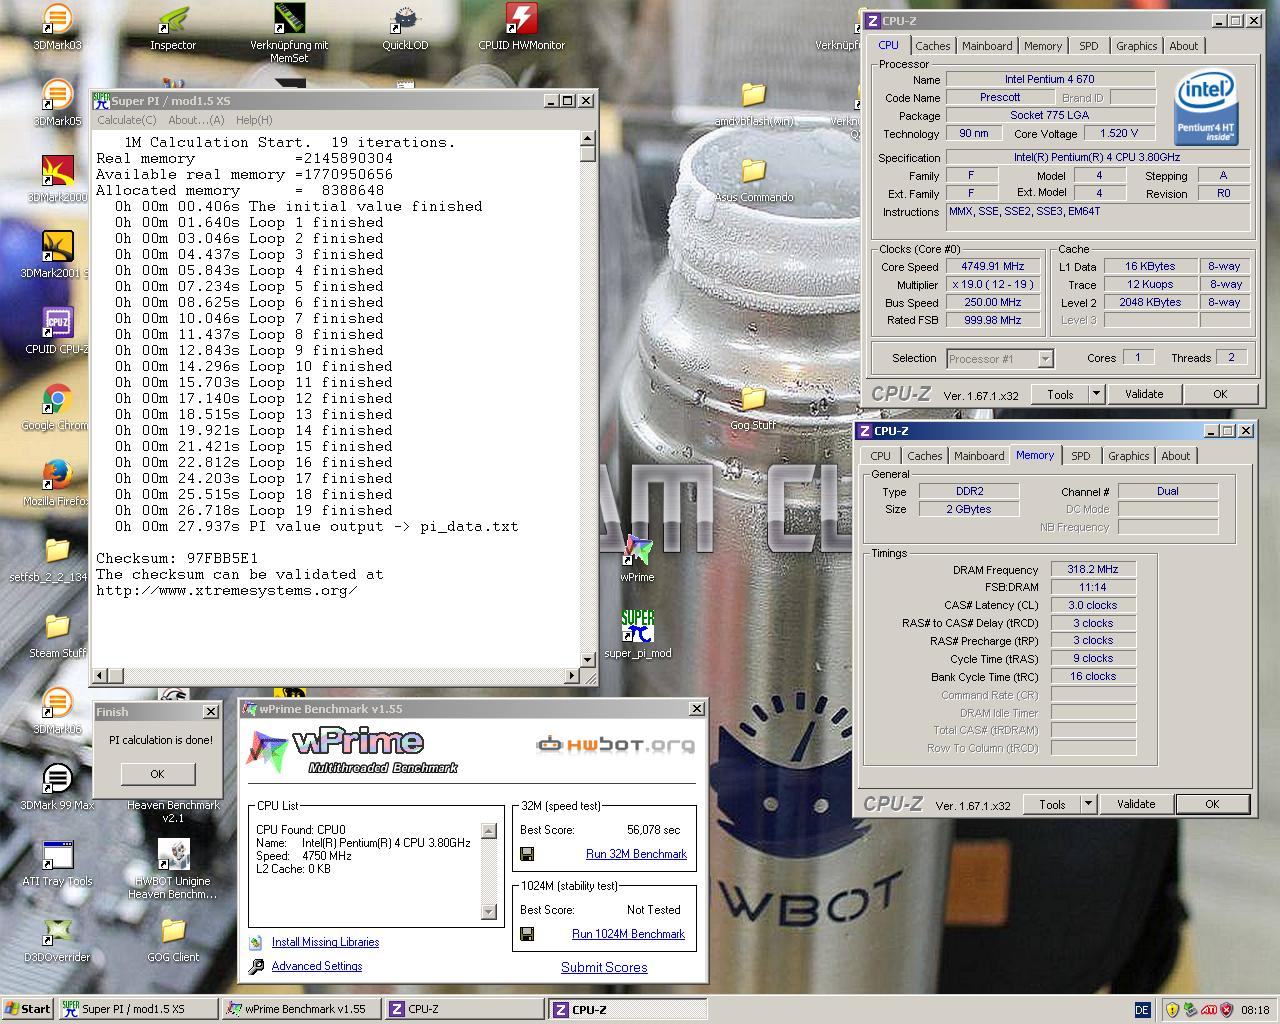Expand the Tools dropdown arrow in CPU tab window
This screenshot has width=1280, height=1024.
pyautogui.click(x=1096, y=394)
